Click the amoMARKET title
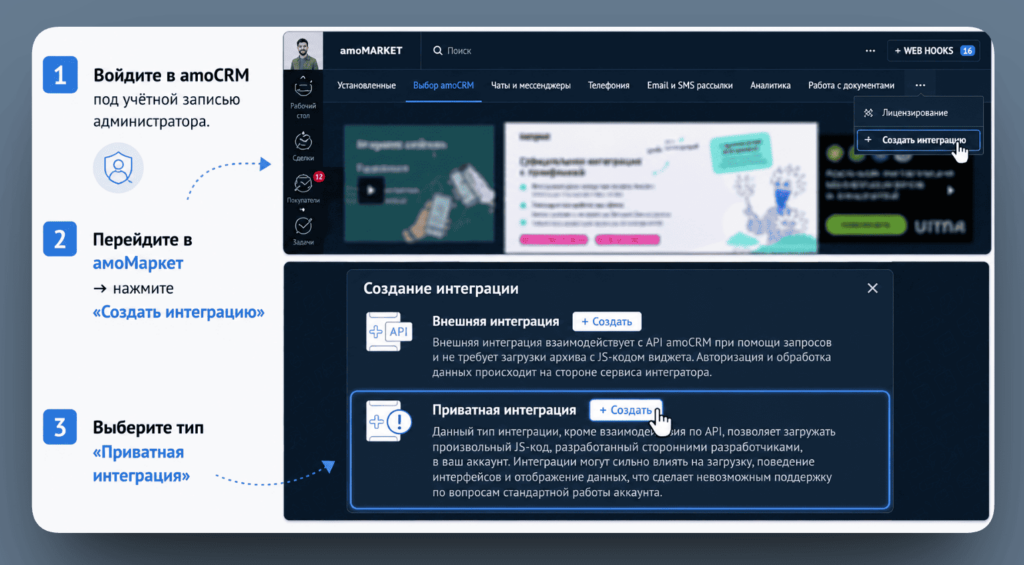Viewport: 1024px width, 565px height. coord(371,50)
